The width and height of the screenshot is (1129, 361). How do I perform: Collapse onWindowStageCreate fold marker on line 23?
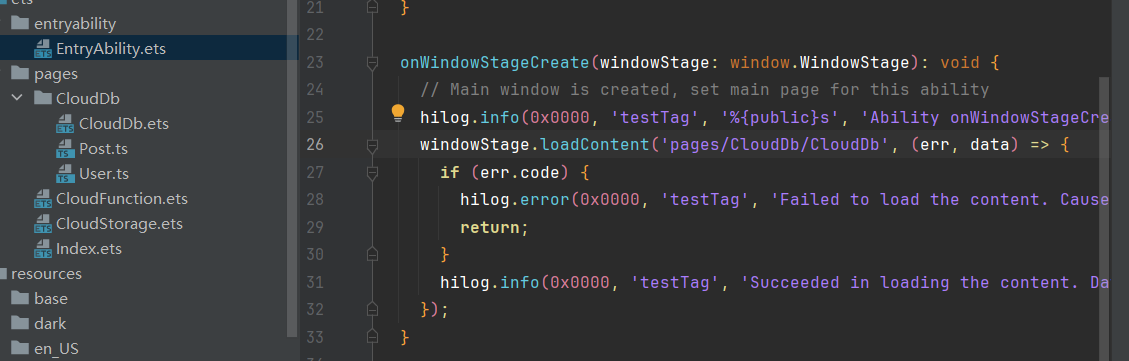tap(372, 63)
